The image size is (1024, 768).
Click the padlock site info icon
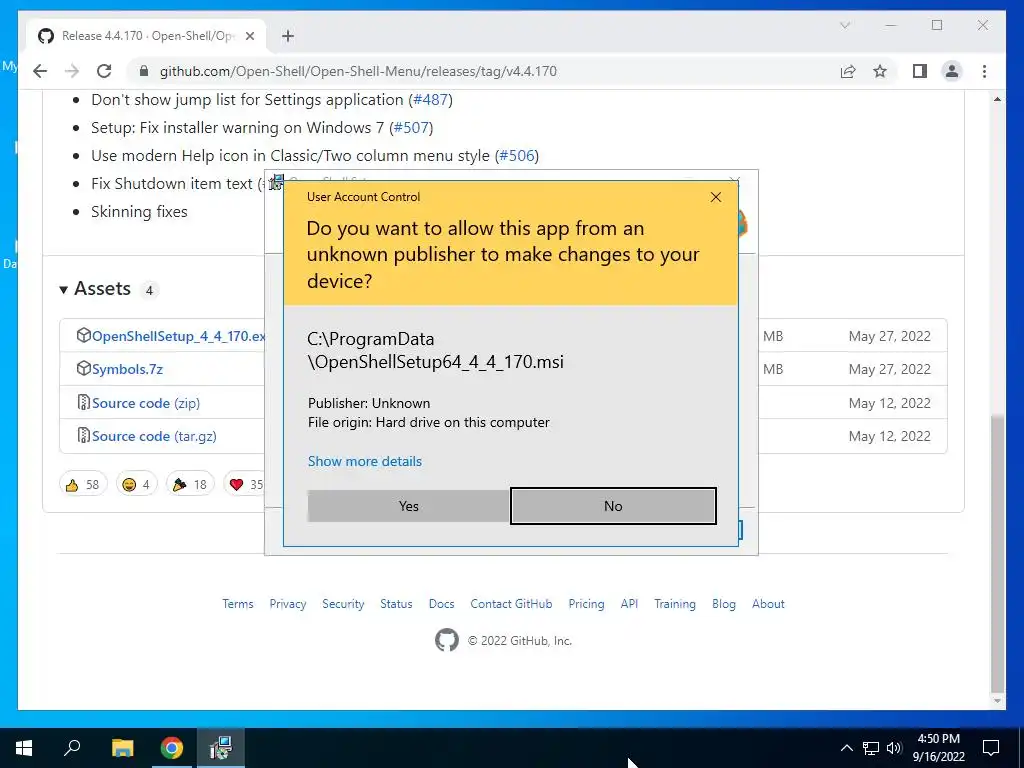point(144,71)
